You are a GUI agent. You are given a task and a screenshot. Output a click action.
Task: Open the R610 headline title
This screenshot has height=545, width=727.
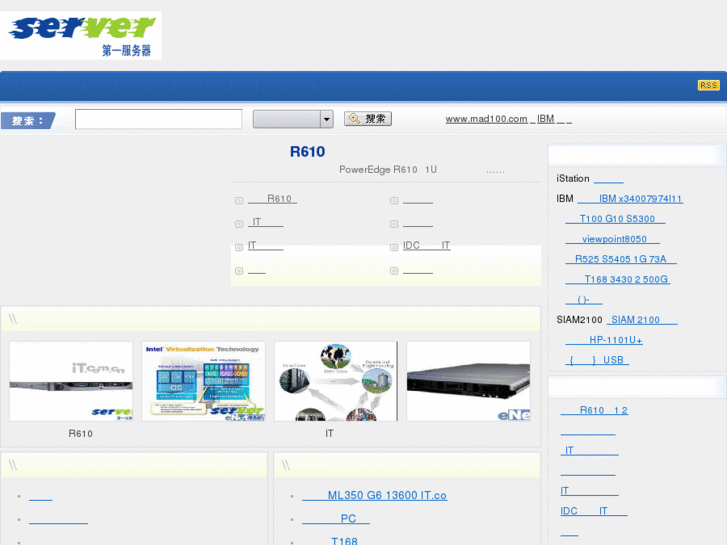point(307,152)
